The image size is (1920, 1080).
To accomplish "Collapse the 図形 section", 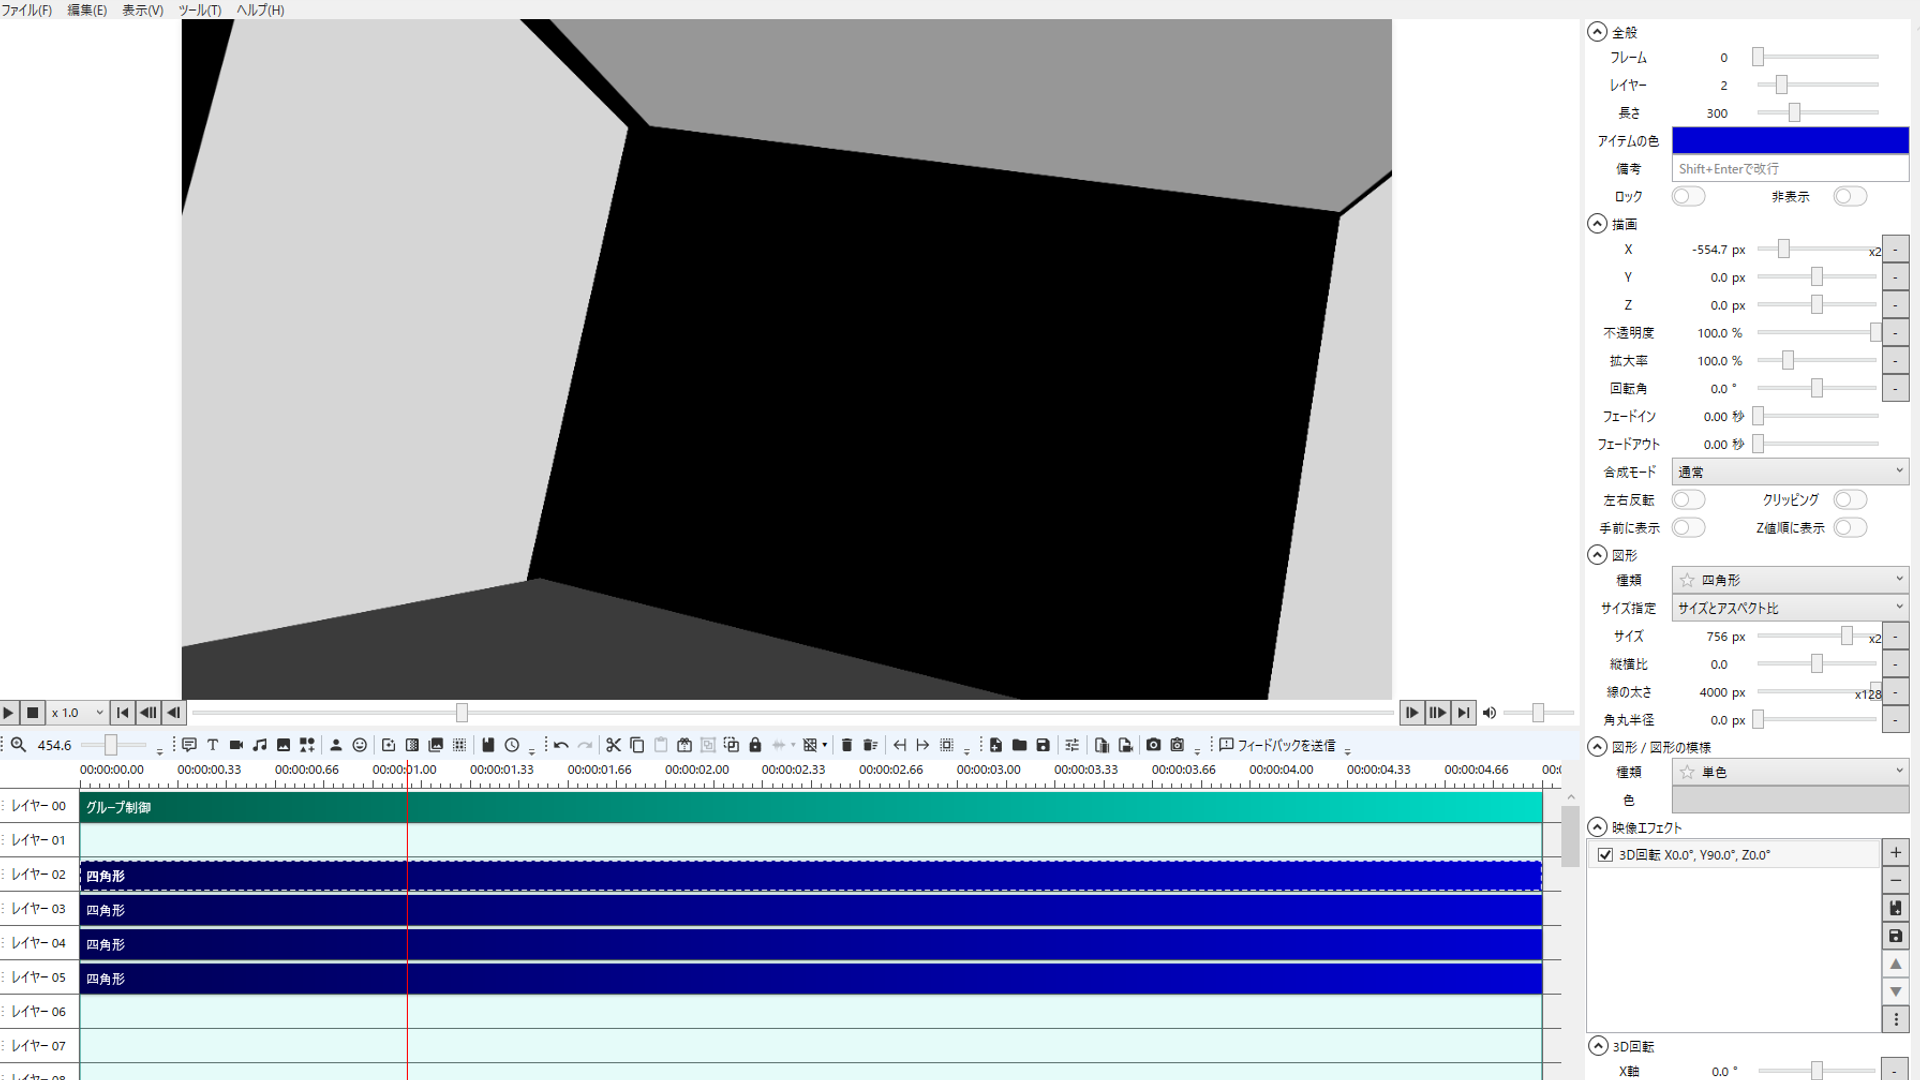I will (1597, 555).
